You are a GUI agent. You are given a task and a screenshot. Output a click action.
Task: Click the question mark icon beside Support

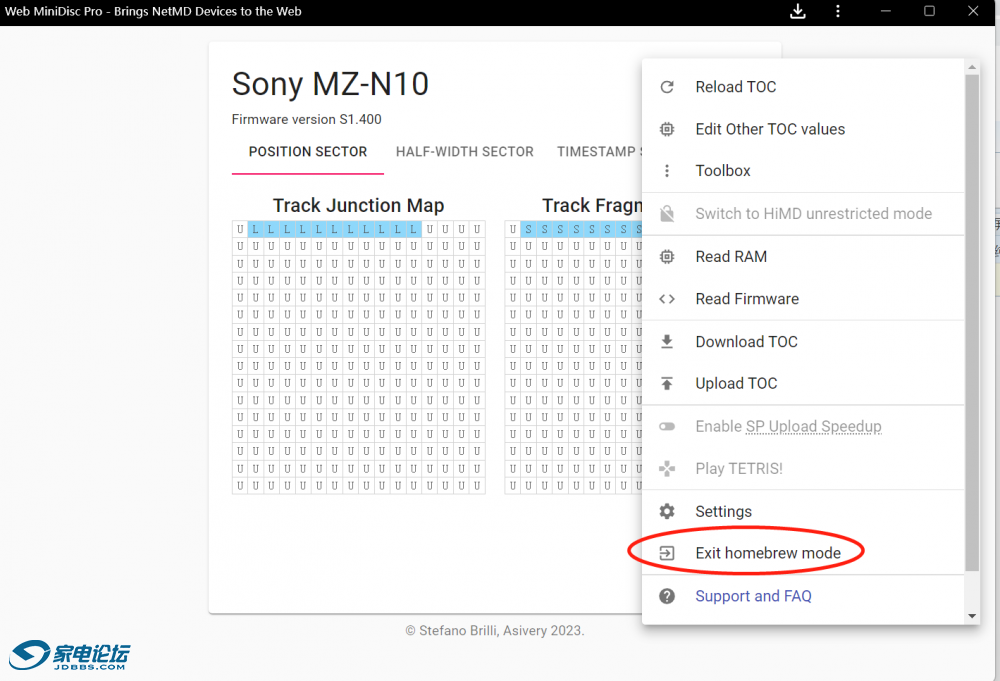667,596
